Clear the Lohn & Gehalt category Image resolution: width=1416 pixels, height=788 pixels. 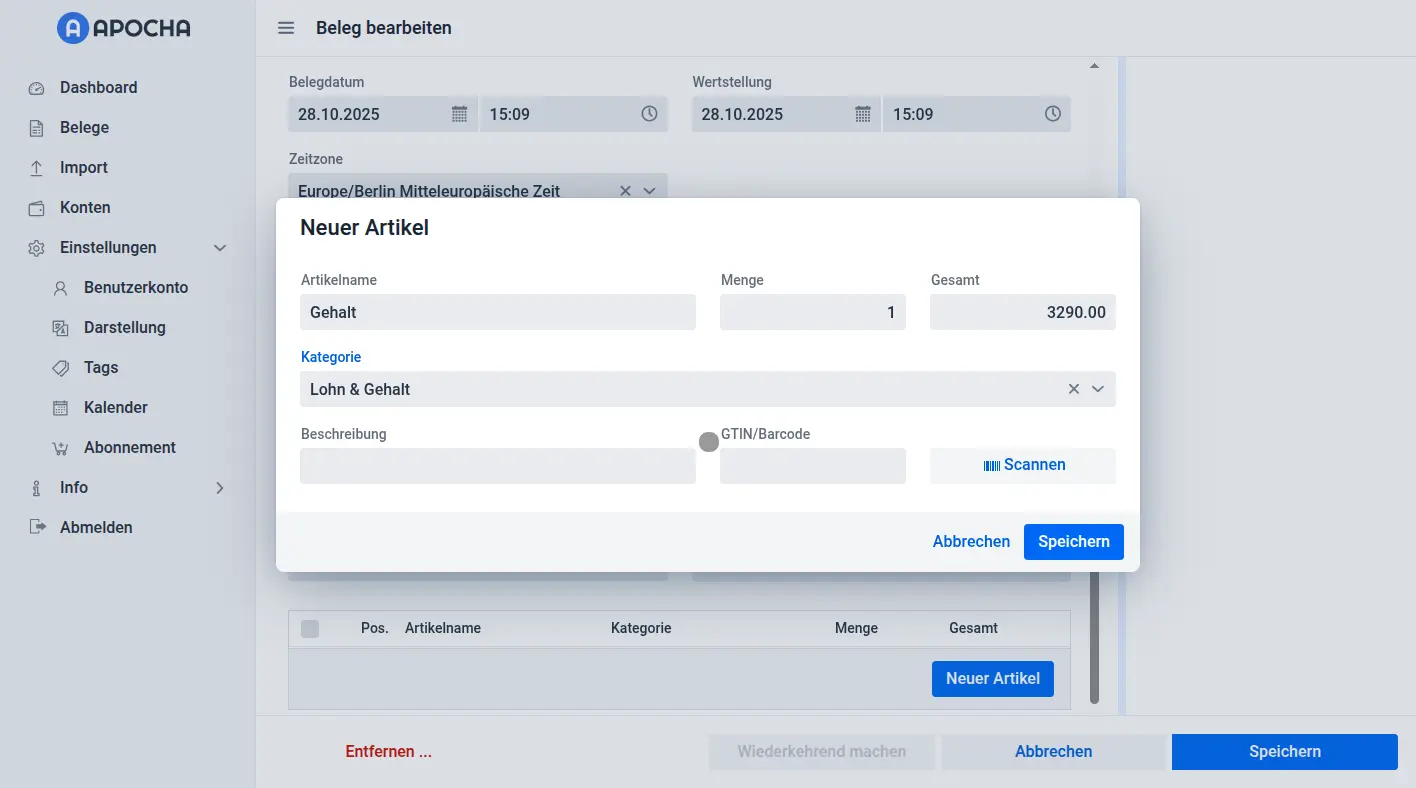(x=1074, y=389)
